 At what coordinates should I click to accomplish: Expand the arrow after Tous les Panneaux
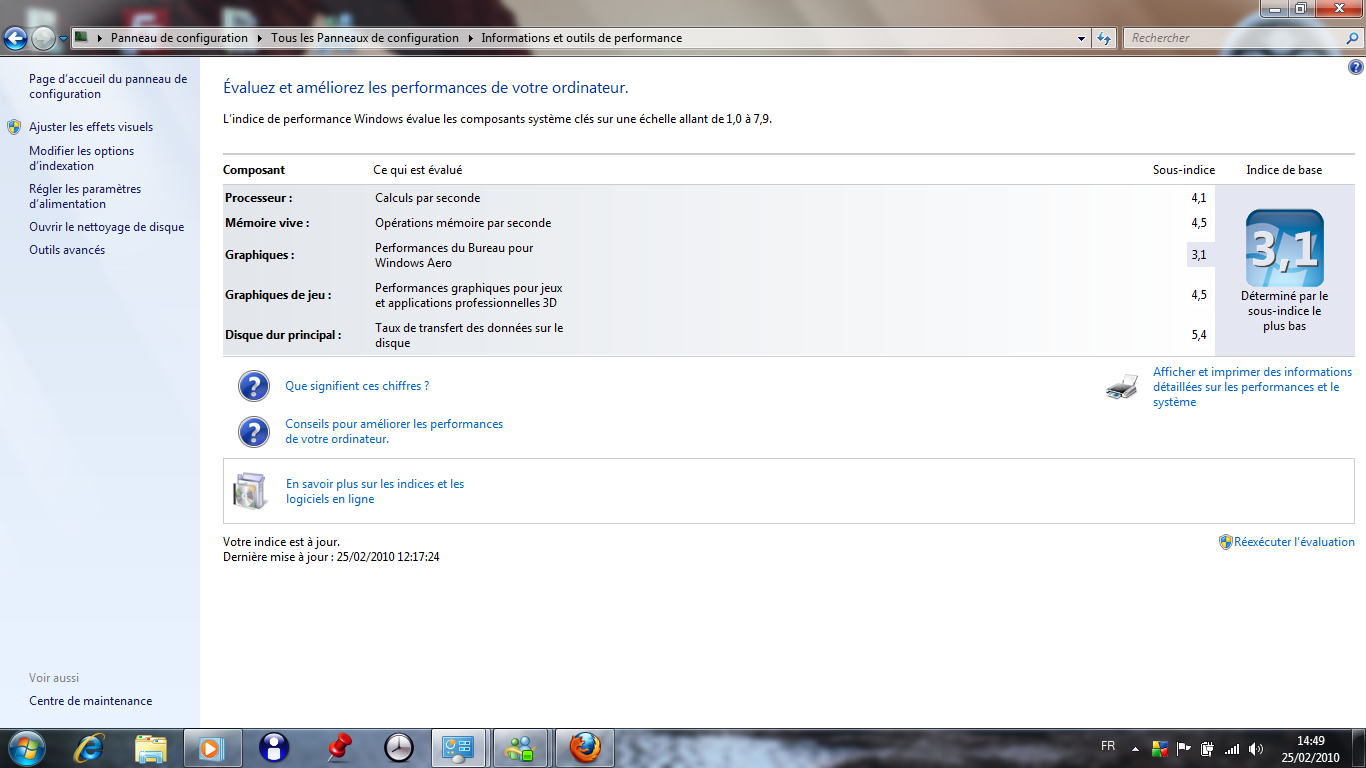(x=470, y=38)
